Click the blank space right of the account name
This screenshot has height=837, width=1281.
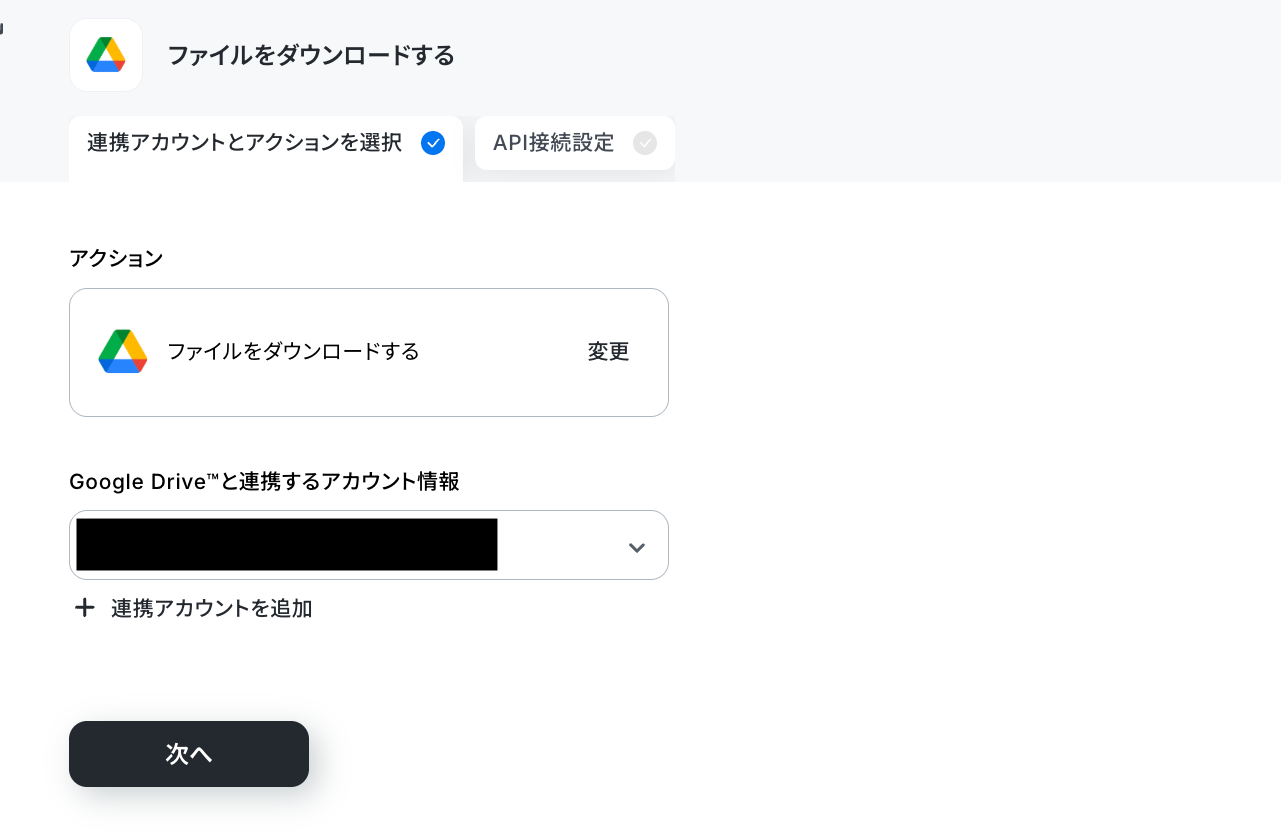coord(560,545)
